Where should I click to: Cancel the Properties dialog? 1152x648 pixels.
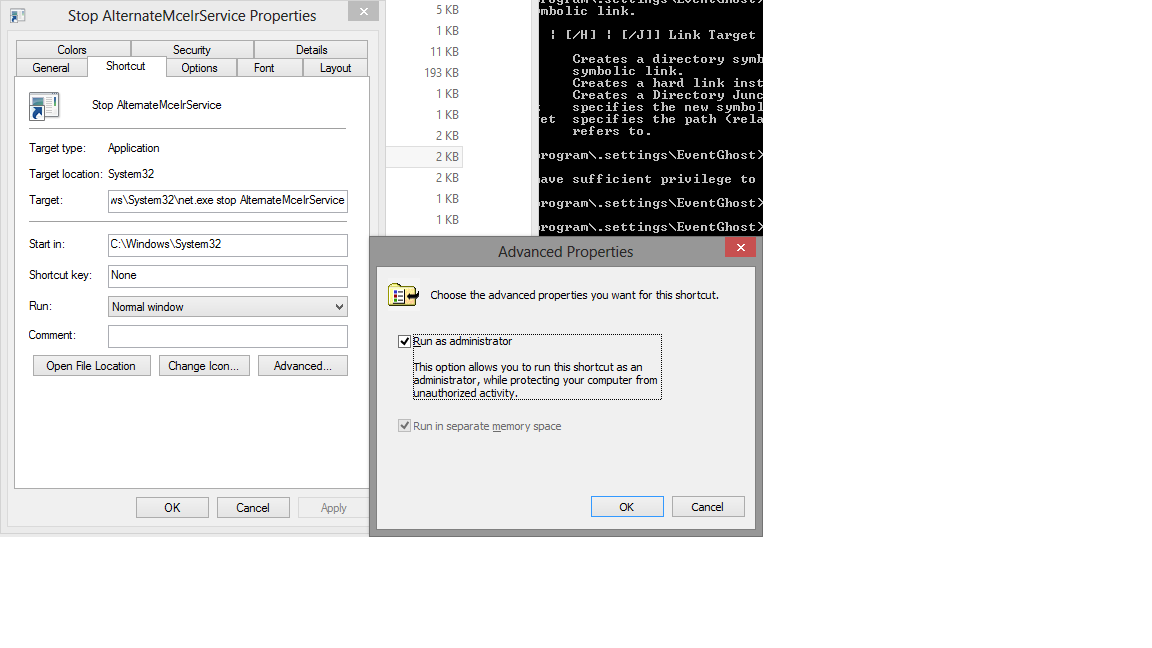coord(253,508)
